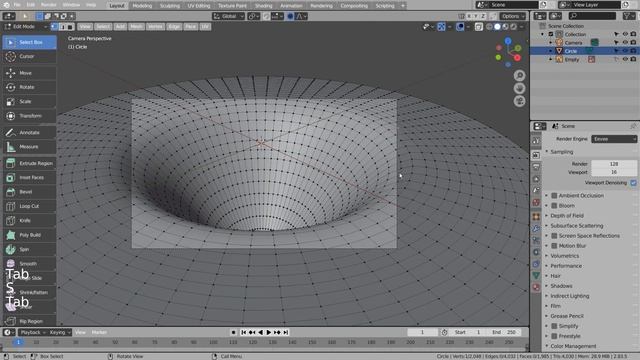Collapse the Sampling panel

point(562,152)
